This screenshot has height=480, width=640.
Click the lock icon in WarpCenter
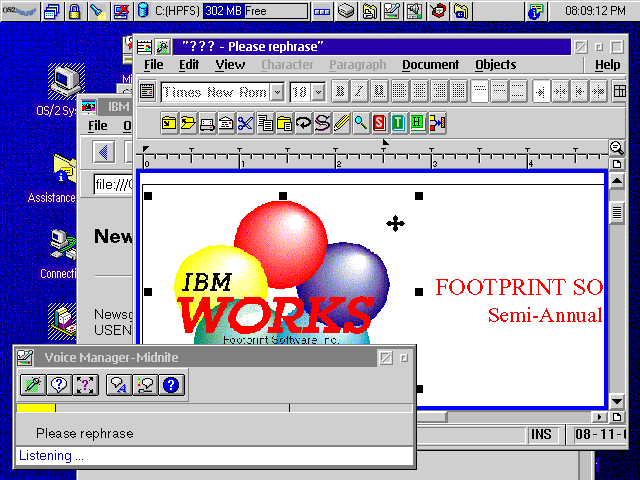point(74,11)
